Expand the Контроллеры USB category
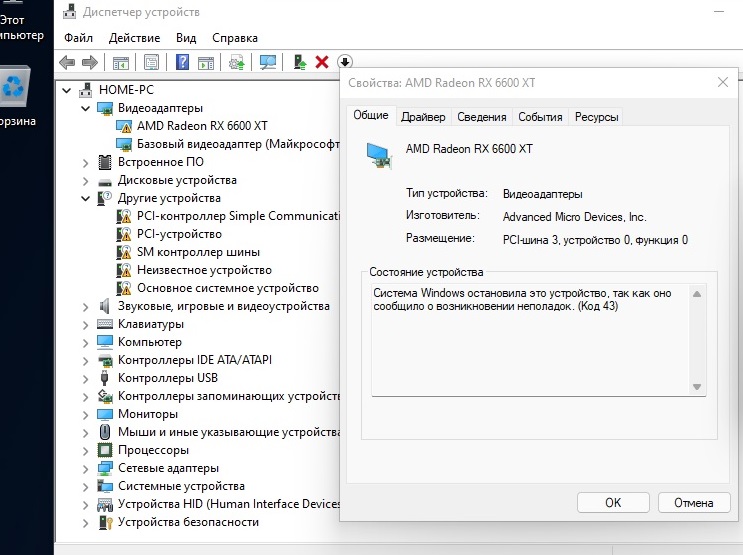This screenshot has width=743, height=555. (85, 379)
